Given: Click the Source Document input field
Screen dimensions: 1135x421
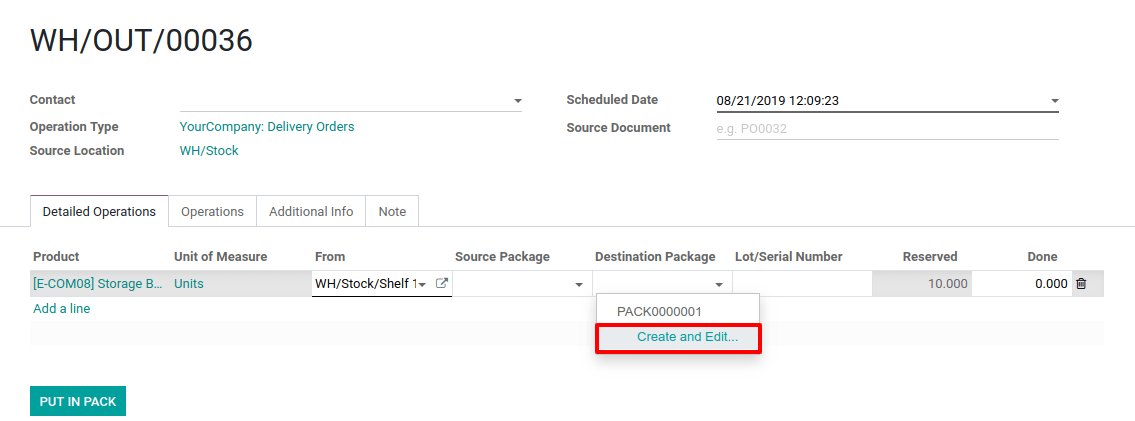Looking at the screenshot, I should [x=887, y=129].
